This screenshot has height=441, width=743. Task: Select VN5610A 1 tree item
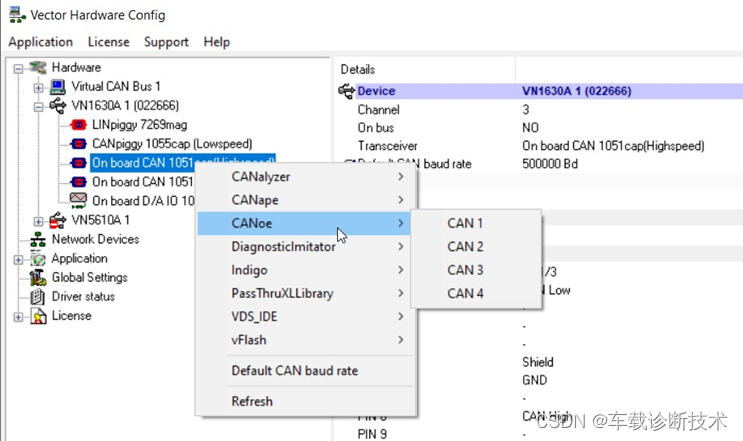(100, 220)
